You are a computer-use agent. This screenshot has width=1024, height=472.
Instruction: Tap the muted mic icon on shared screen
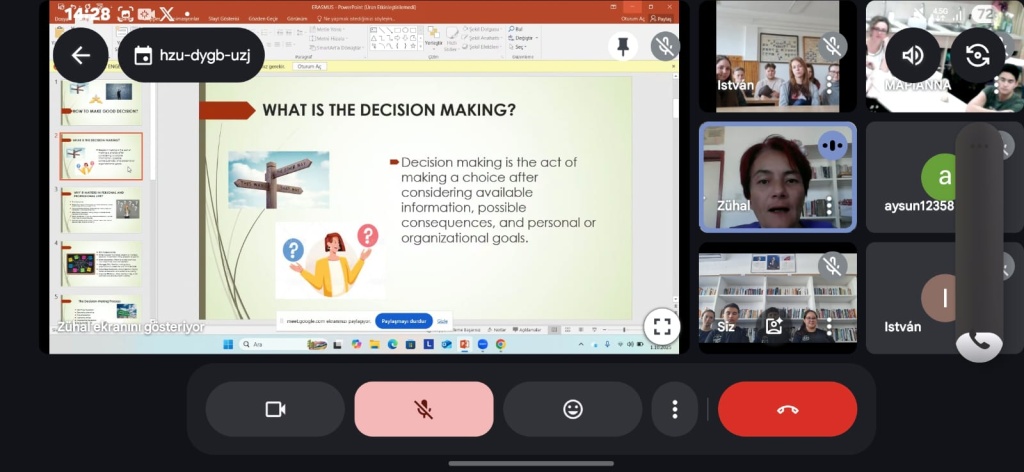[664, 46]
